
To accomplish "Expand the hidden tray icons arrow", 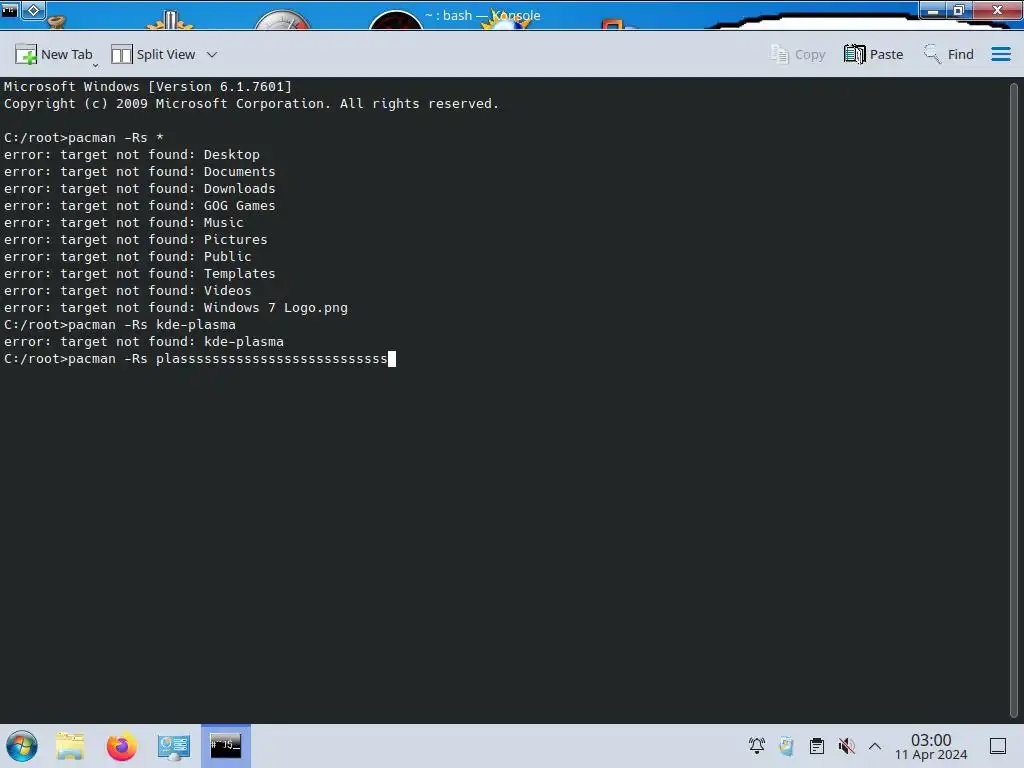I will pos(875,746).
